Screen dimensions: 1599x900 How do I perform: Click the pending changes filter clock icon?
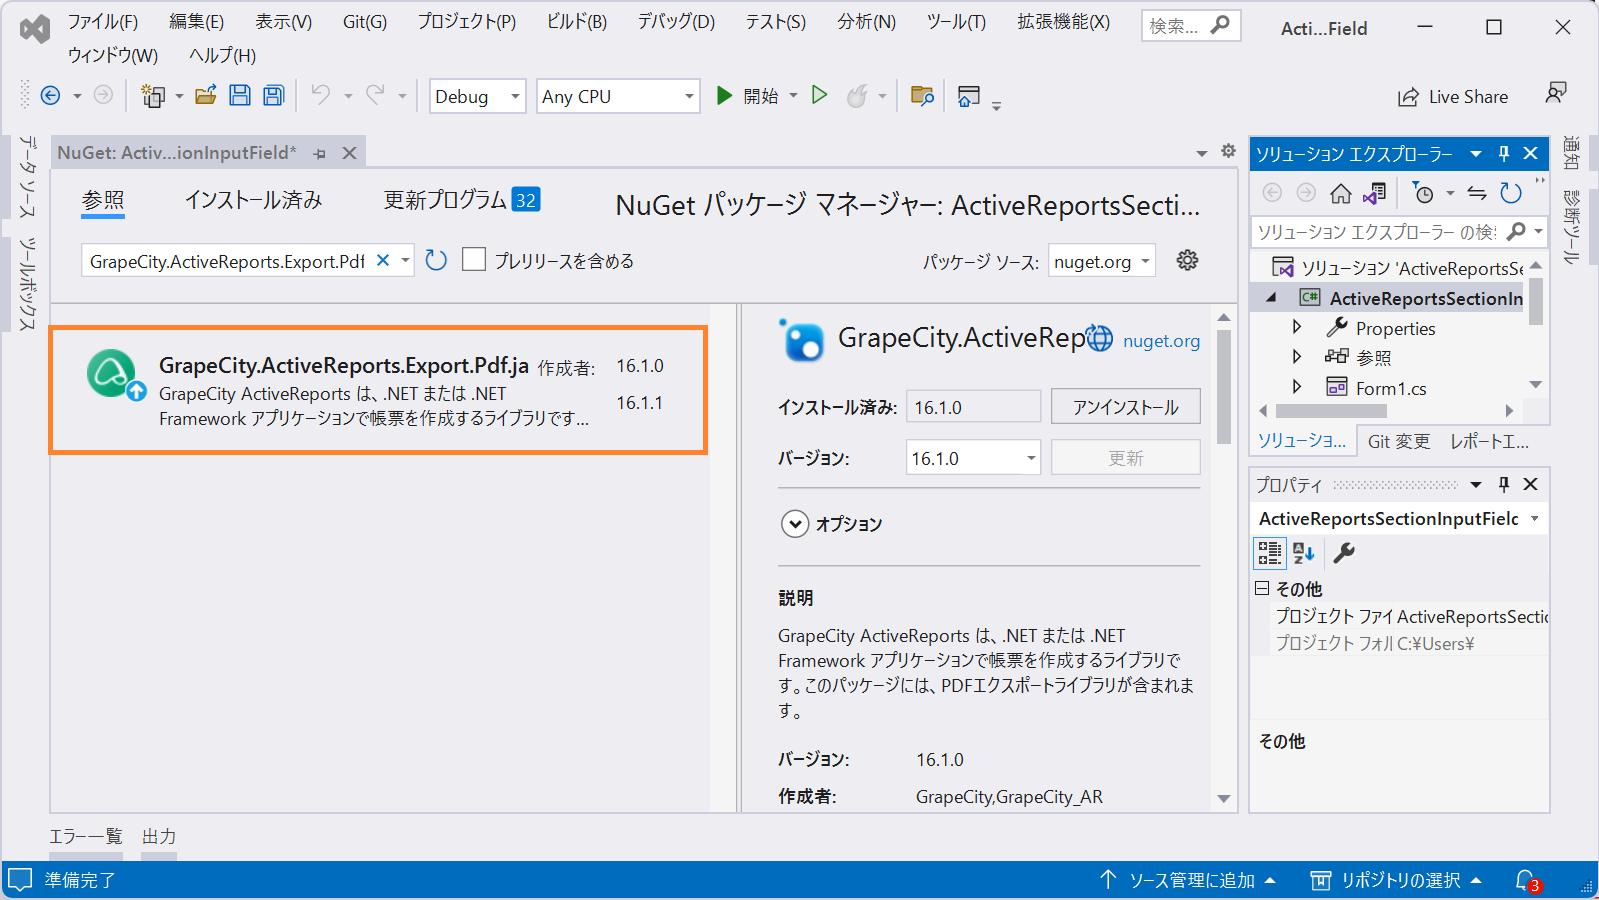tap(1422, 192)
